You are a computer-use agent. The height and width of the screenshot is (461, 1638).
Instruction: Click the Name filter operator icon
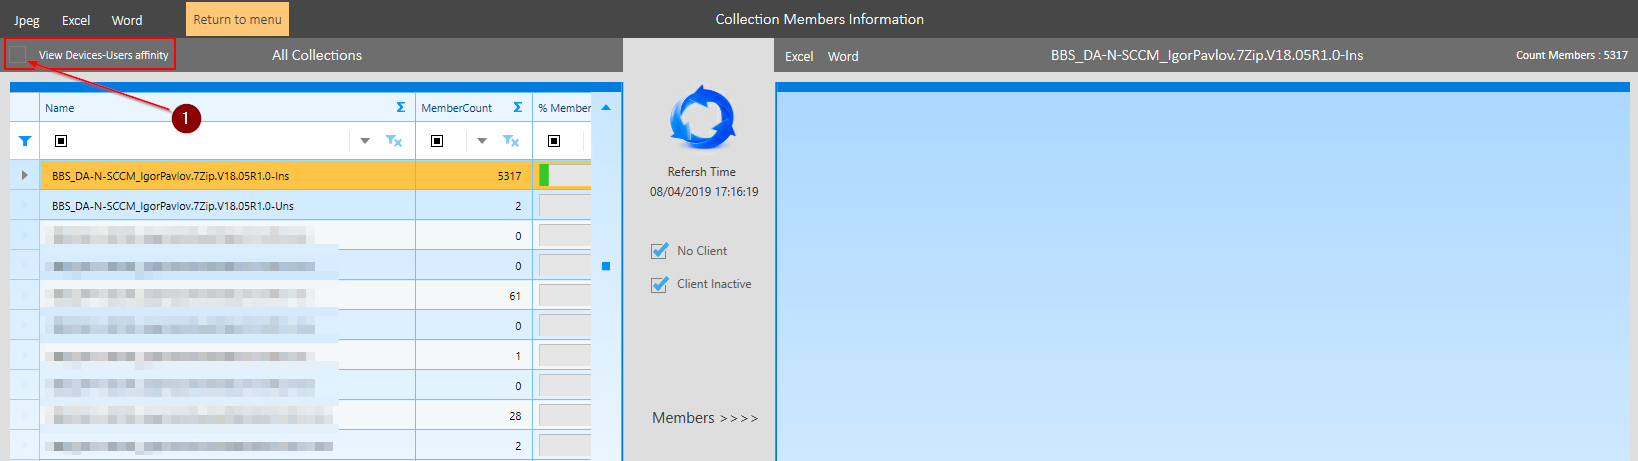click(x=61, y=141)
